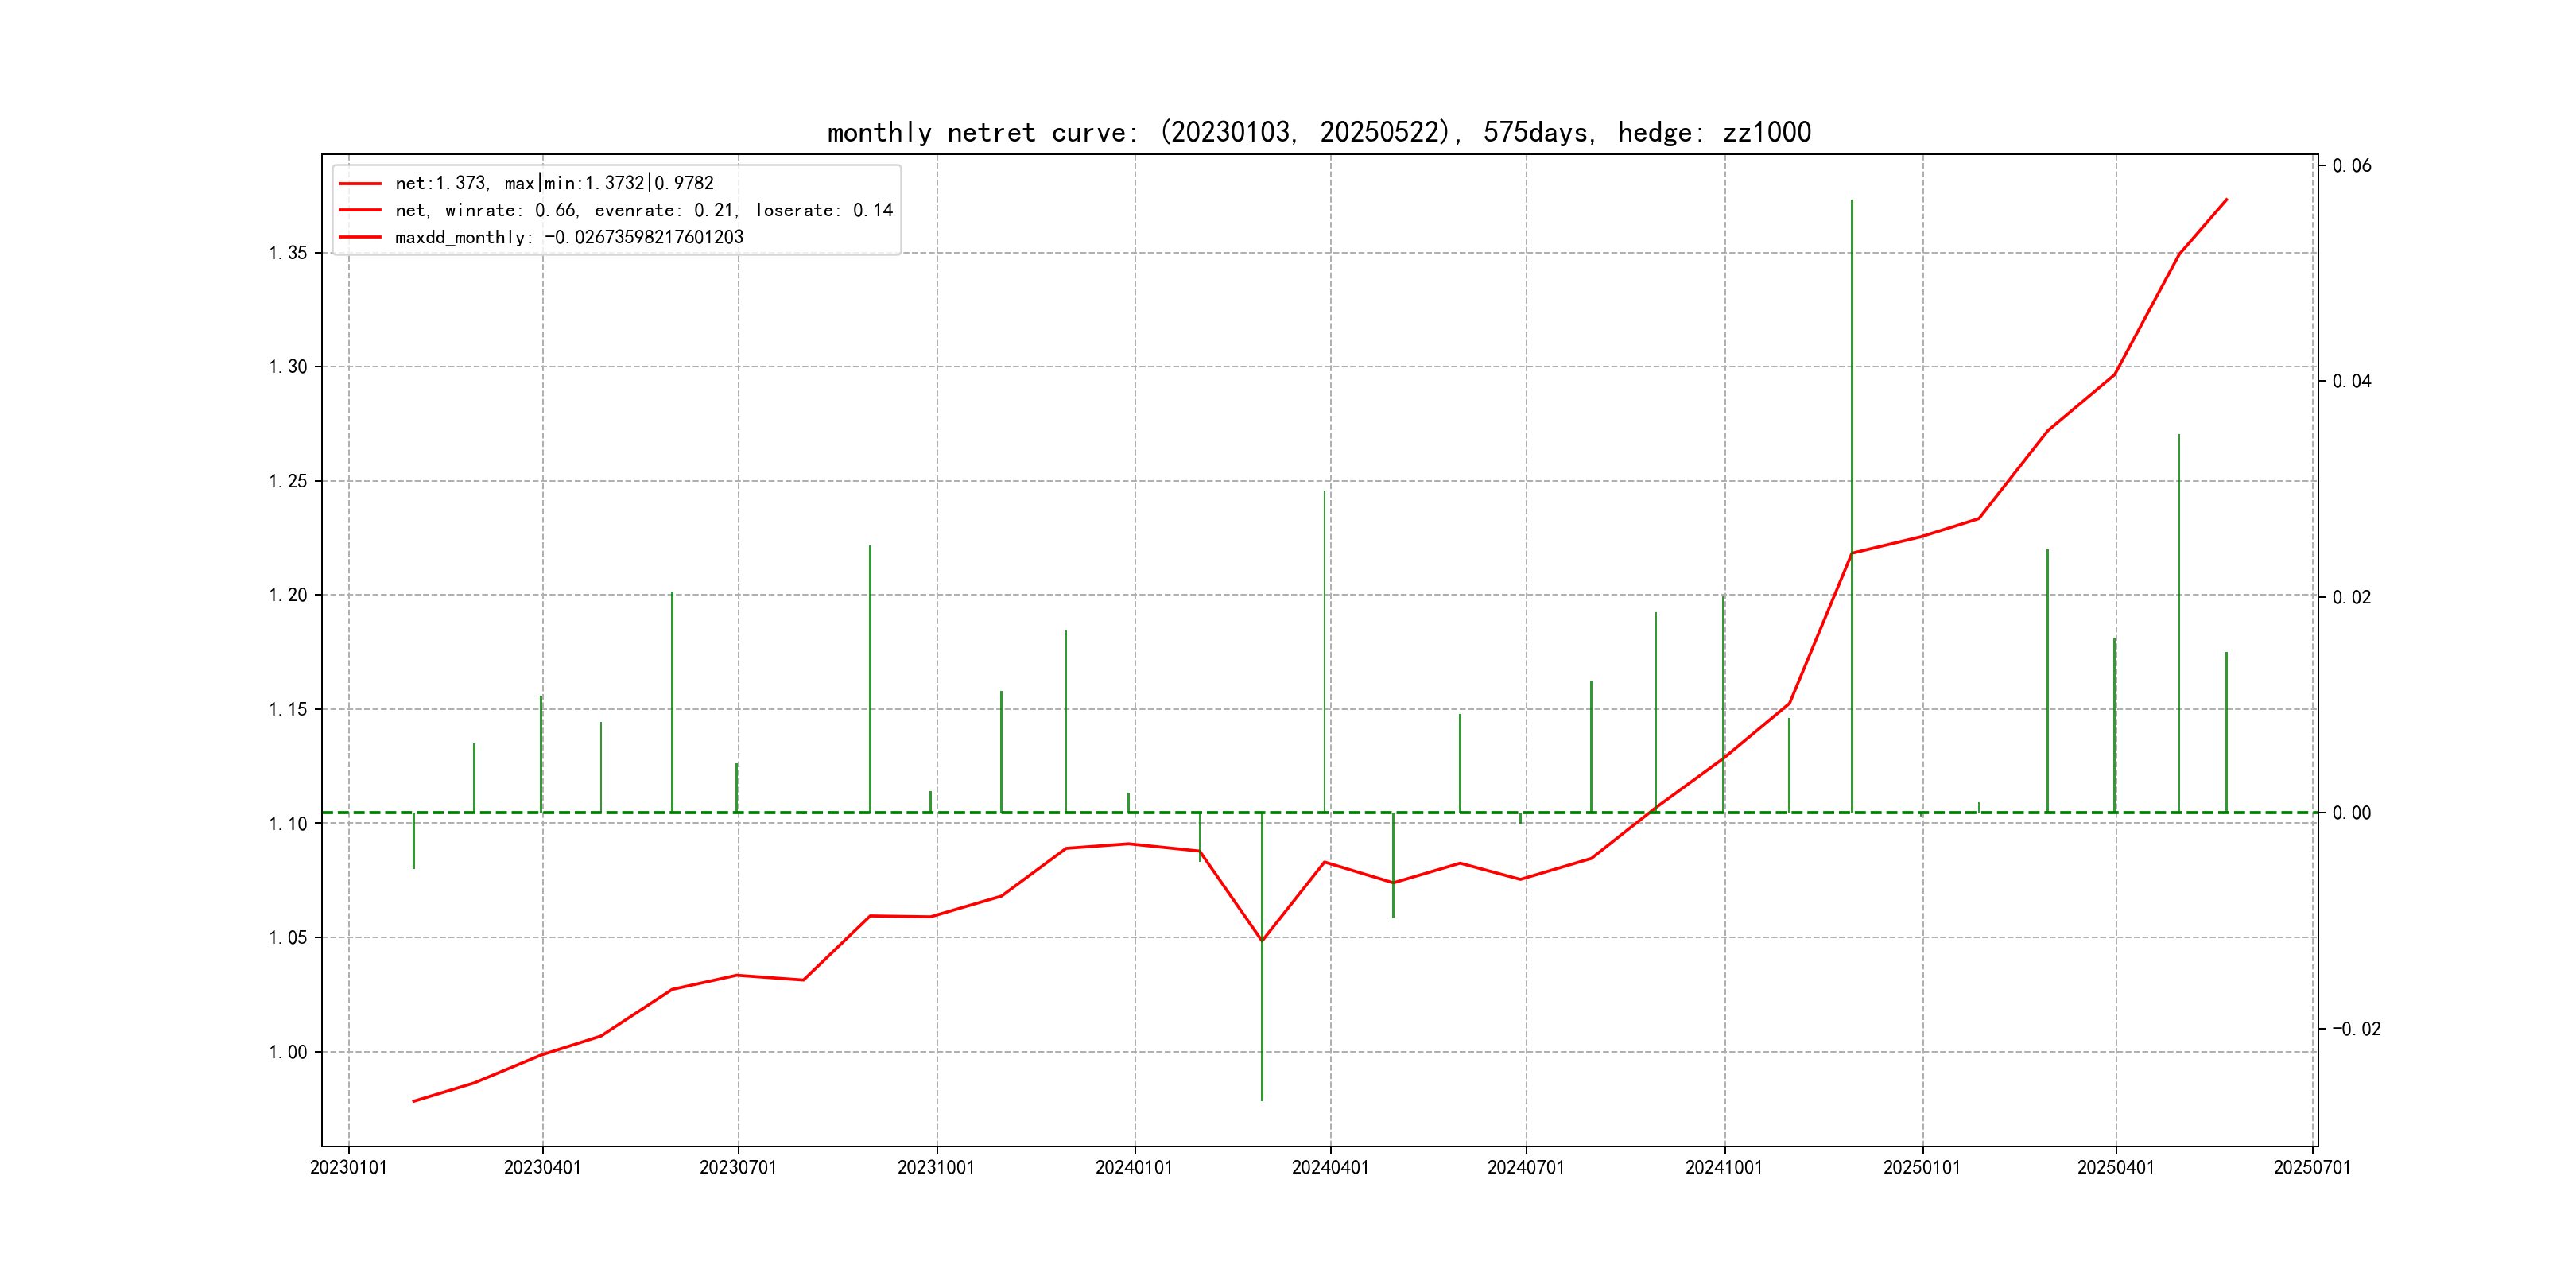Click the 1.20 left axis tick label
The image size is (2576, 1288).
click(288, 595)
